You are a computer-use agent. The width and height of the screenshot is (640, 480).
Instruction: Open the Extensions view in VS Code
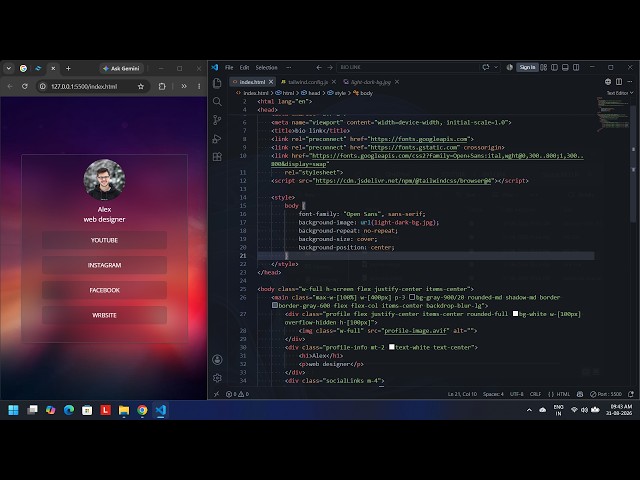[217, 157]
